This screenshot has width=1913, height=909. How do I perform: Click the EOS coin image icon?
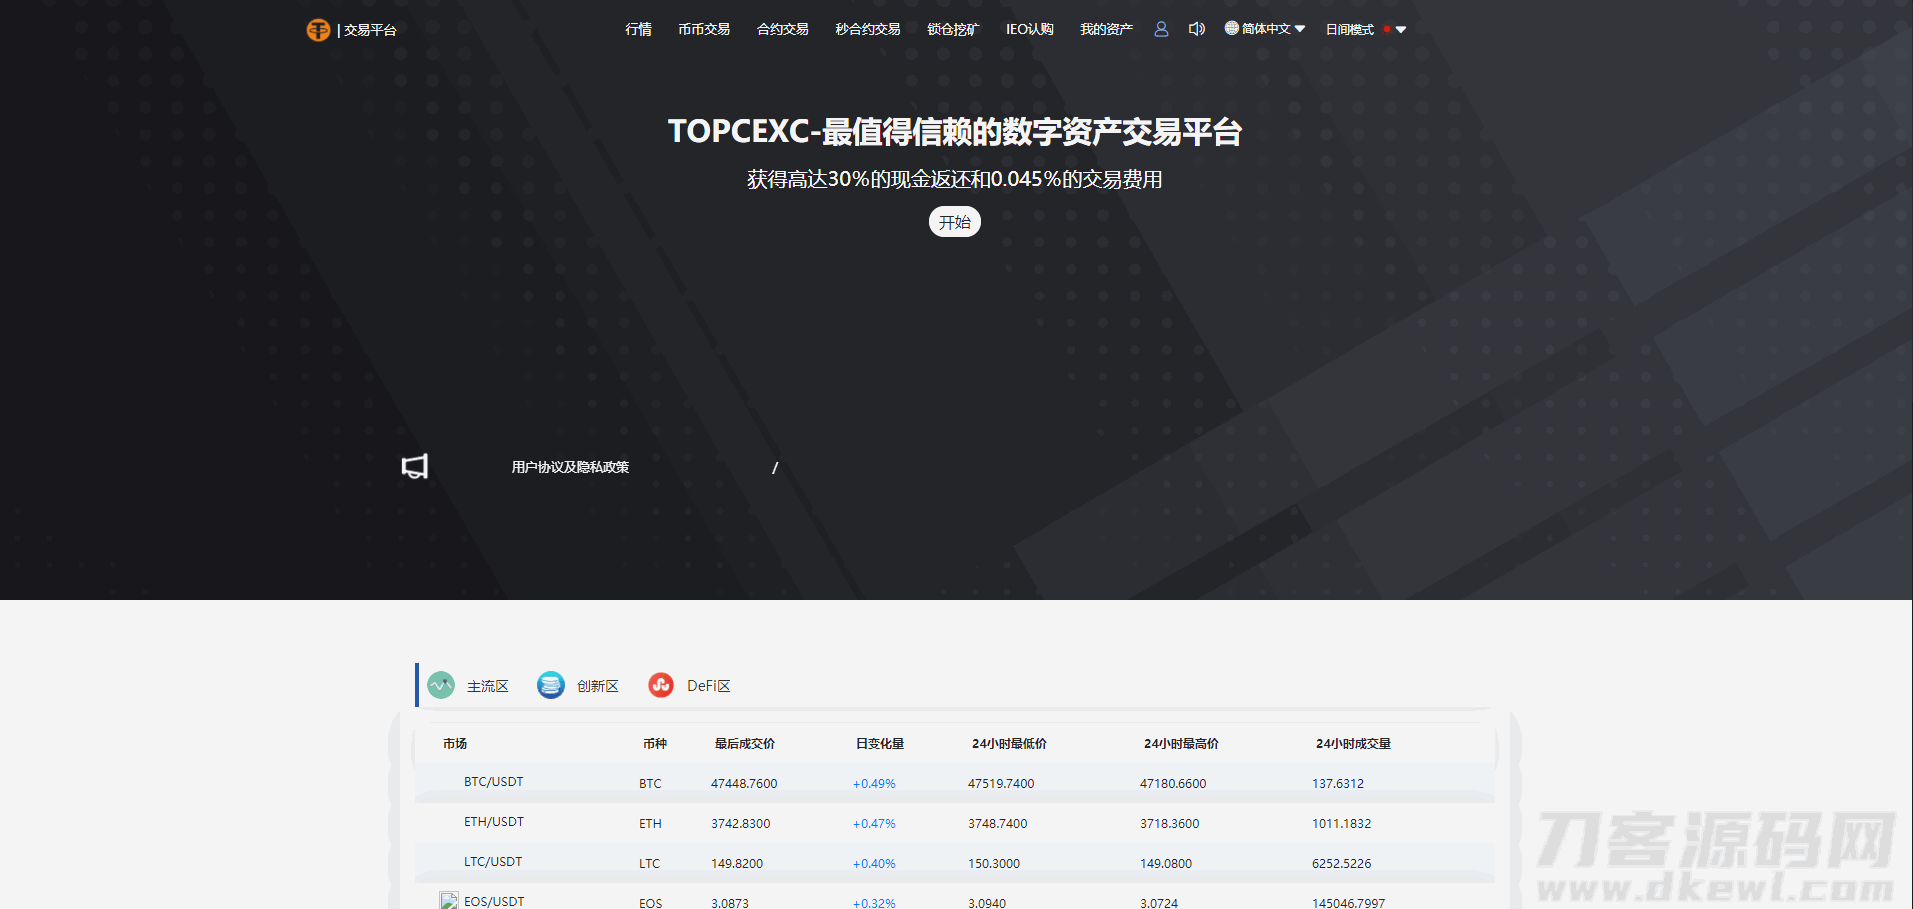449,901
